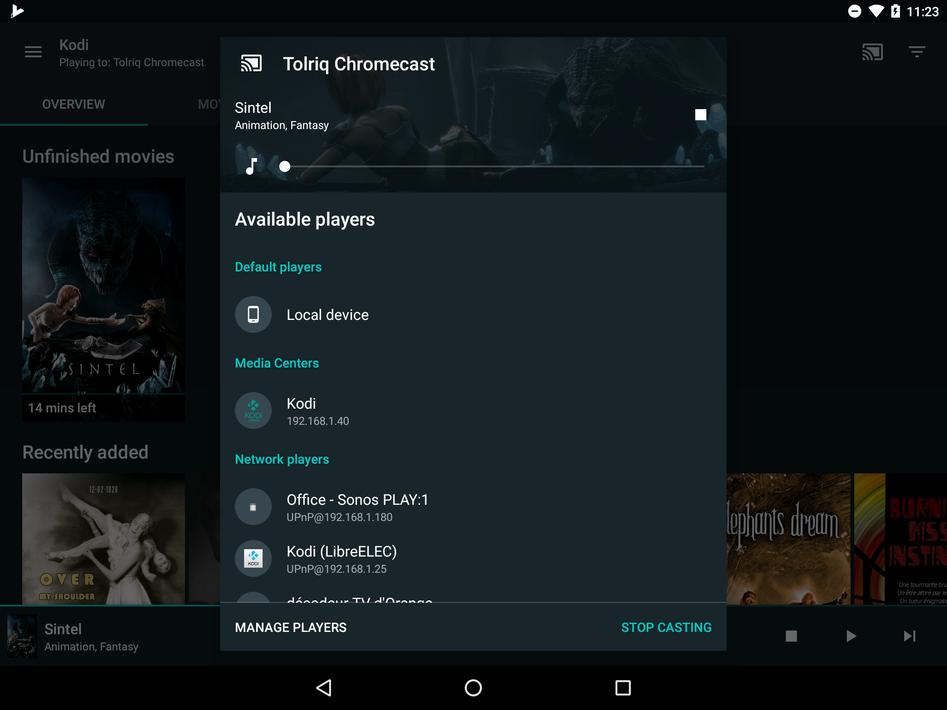This screenshot has height=710, width=947.
Task: Click cast icon beside Tolriq Chromecast title
Action: [251, 63]
